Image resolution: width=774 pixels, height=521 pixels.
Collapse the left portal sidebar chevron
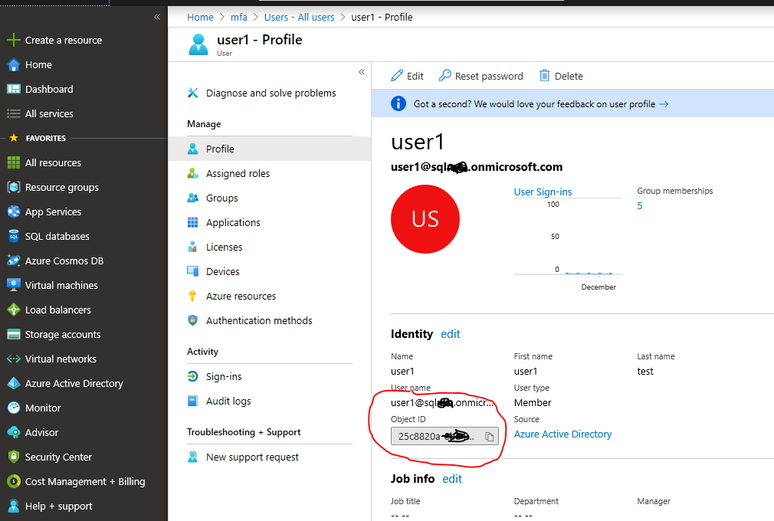point(157,17)
